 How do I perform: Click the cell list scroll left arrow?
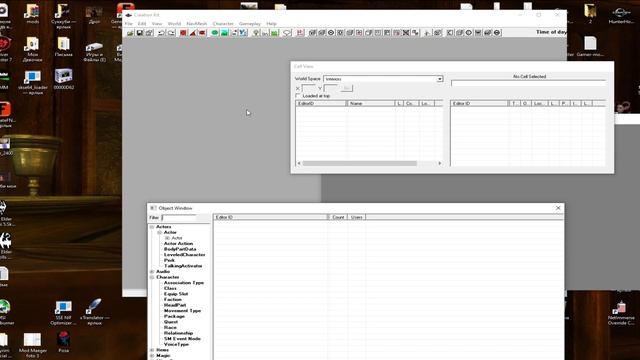299,163
